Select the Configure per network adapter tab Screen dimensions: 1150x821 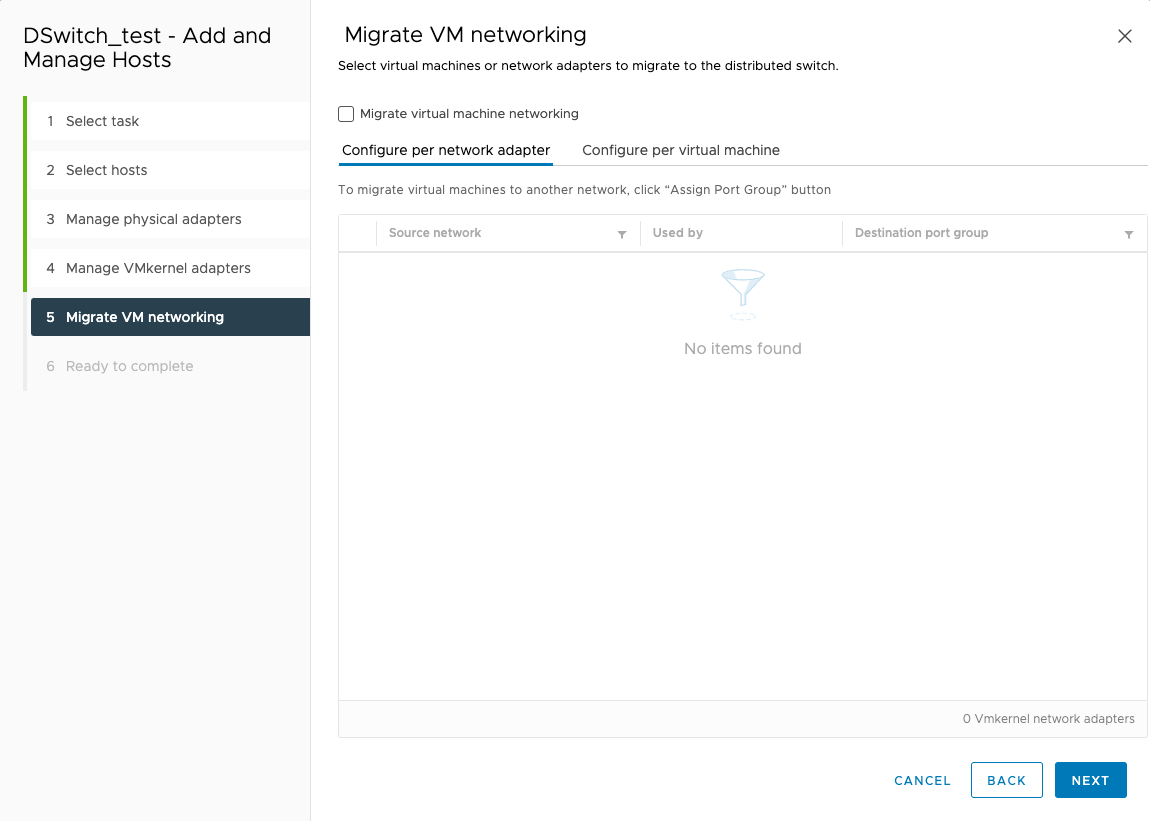pos(445,150)
